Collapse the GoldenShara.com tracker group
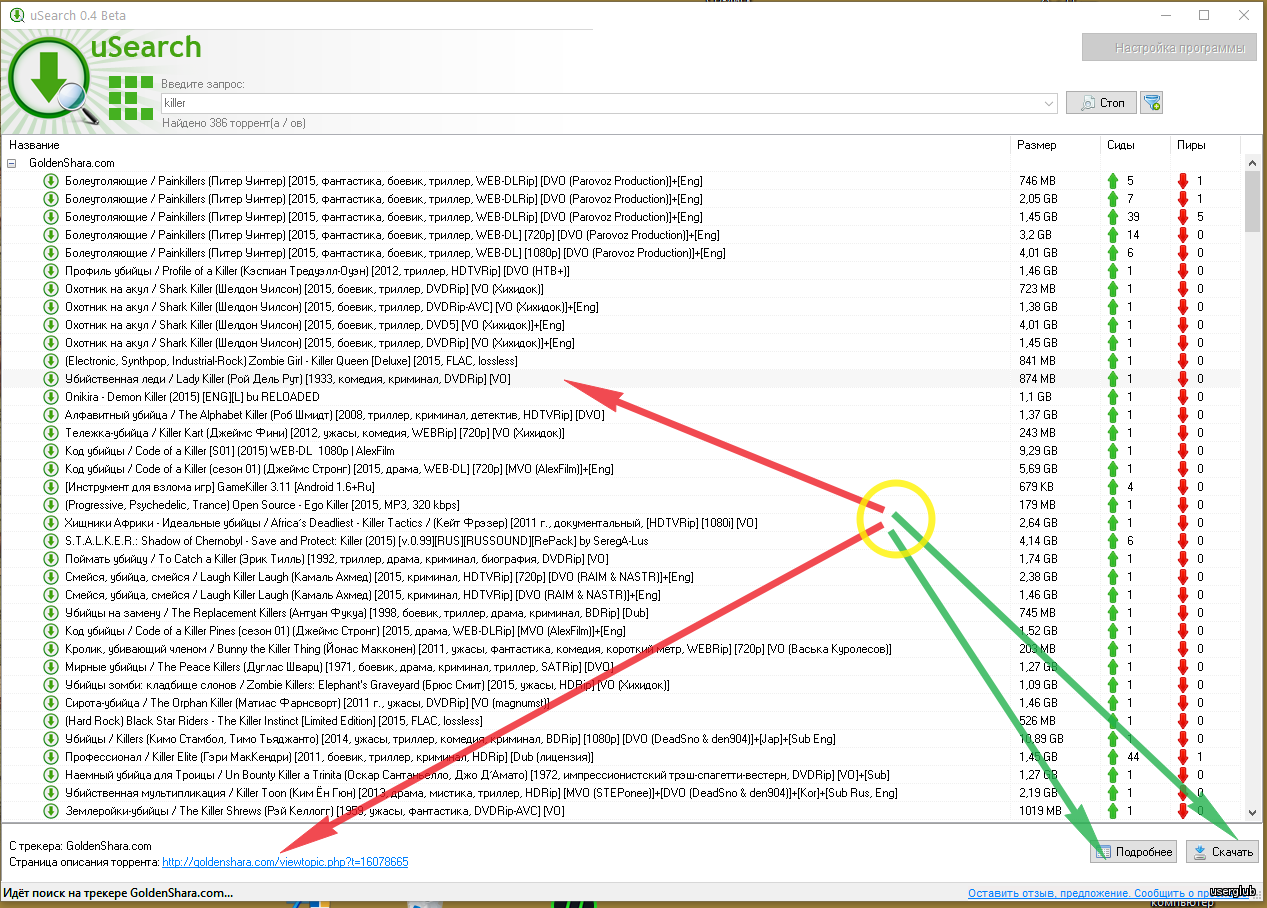The height and width of the screenshot is (908, 1267). tap(12, 163)
